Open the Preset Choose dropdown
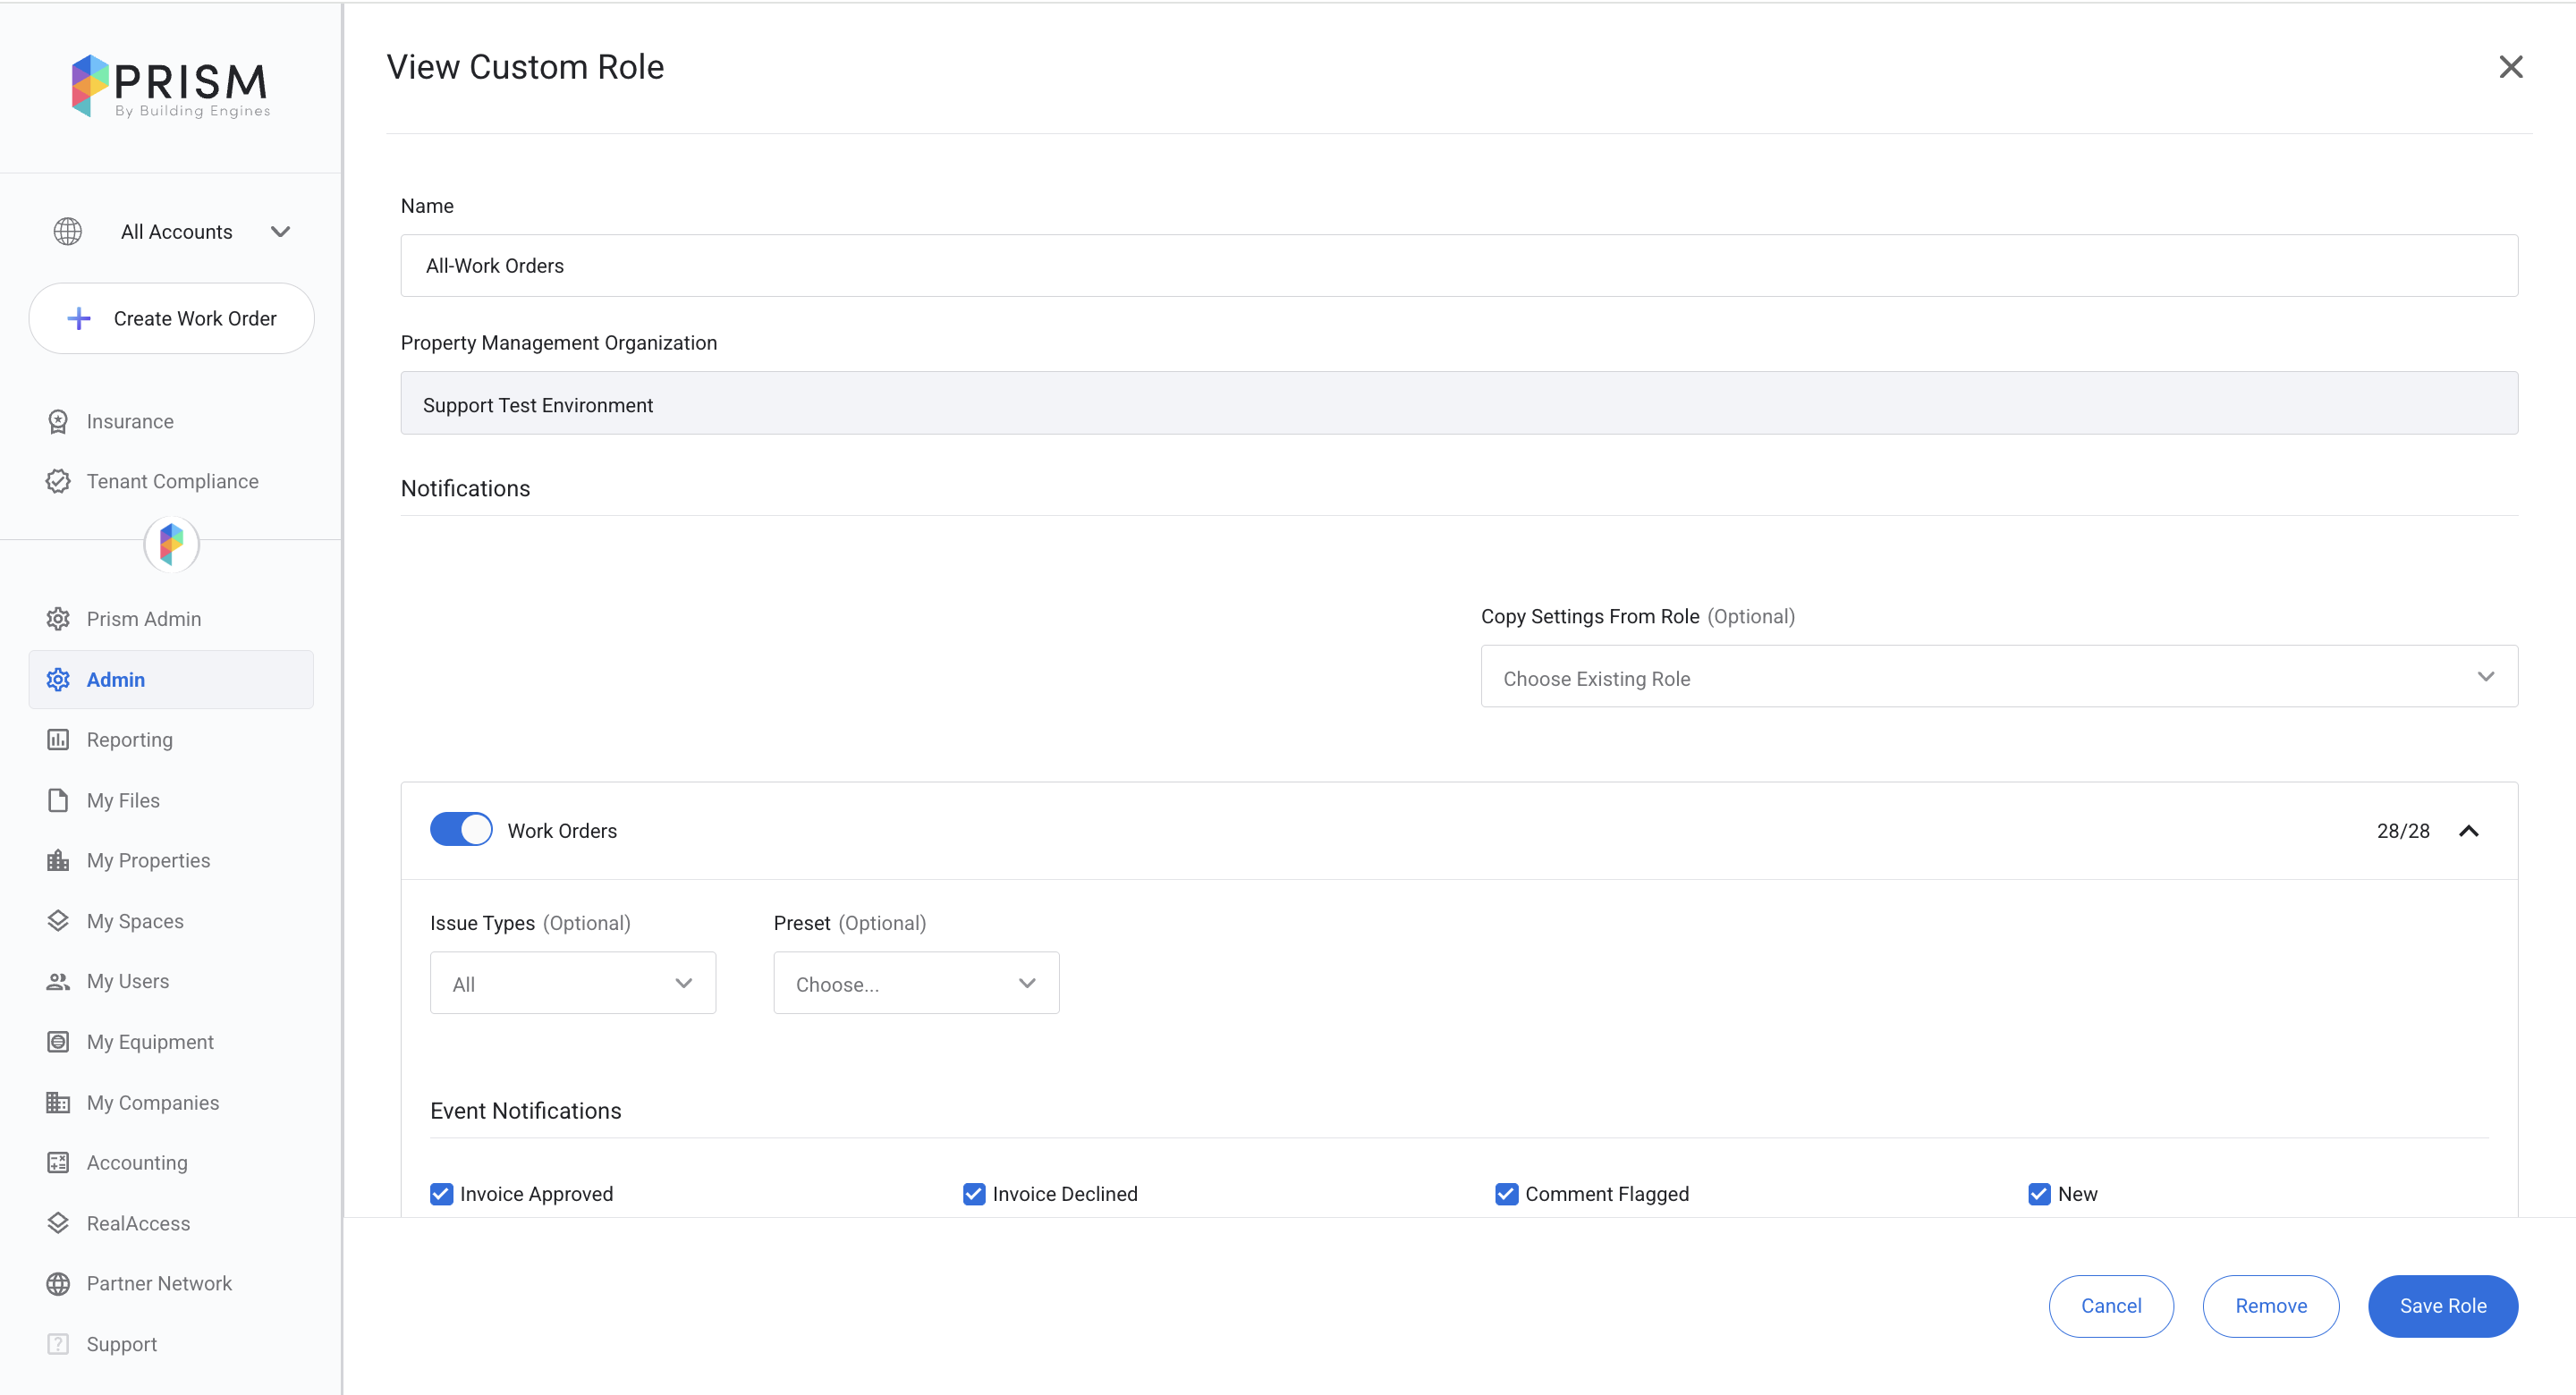Screen dimensions: 2576x1395 (916, 983)
